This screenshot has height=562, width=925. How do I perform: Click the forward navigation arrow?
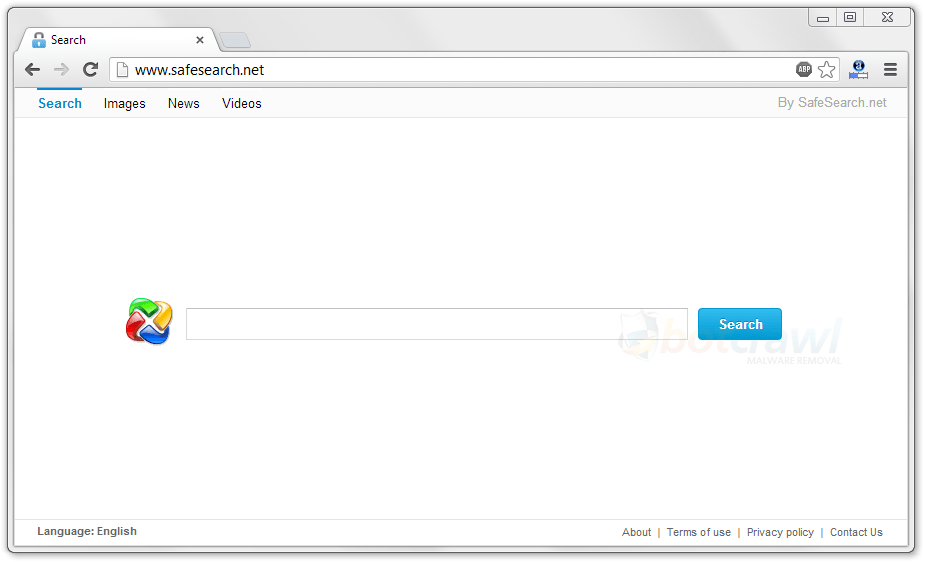click(x=61, y=70)
